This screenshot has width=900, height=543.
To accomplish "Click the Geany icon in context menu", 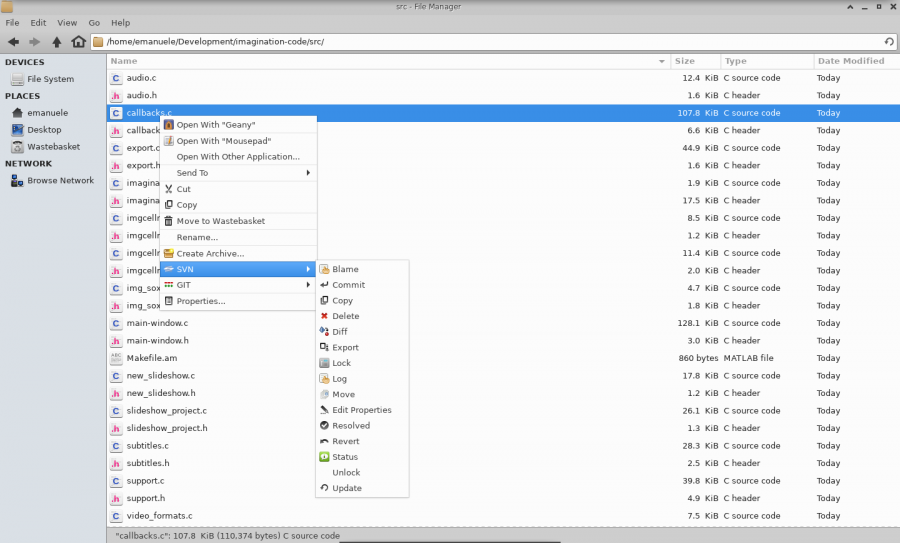I will (x=169, y=125).
